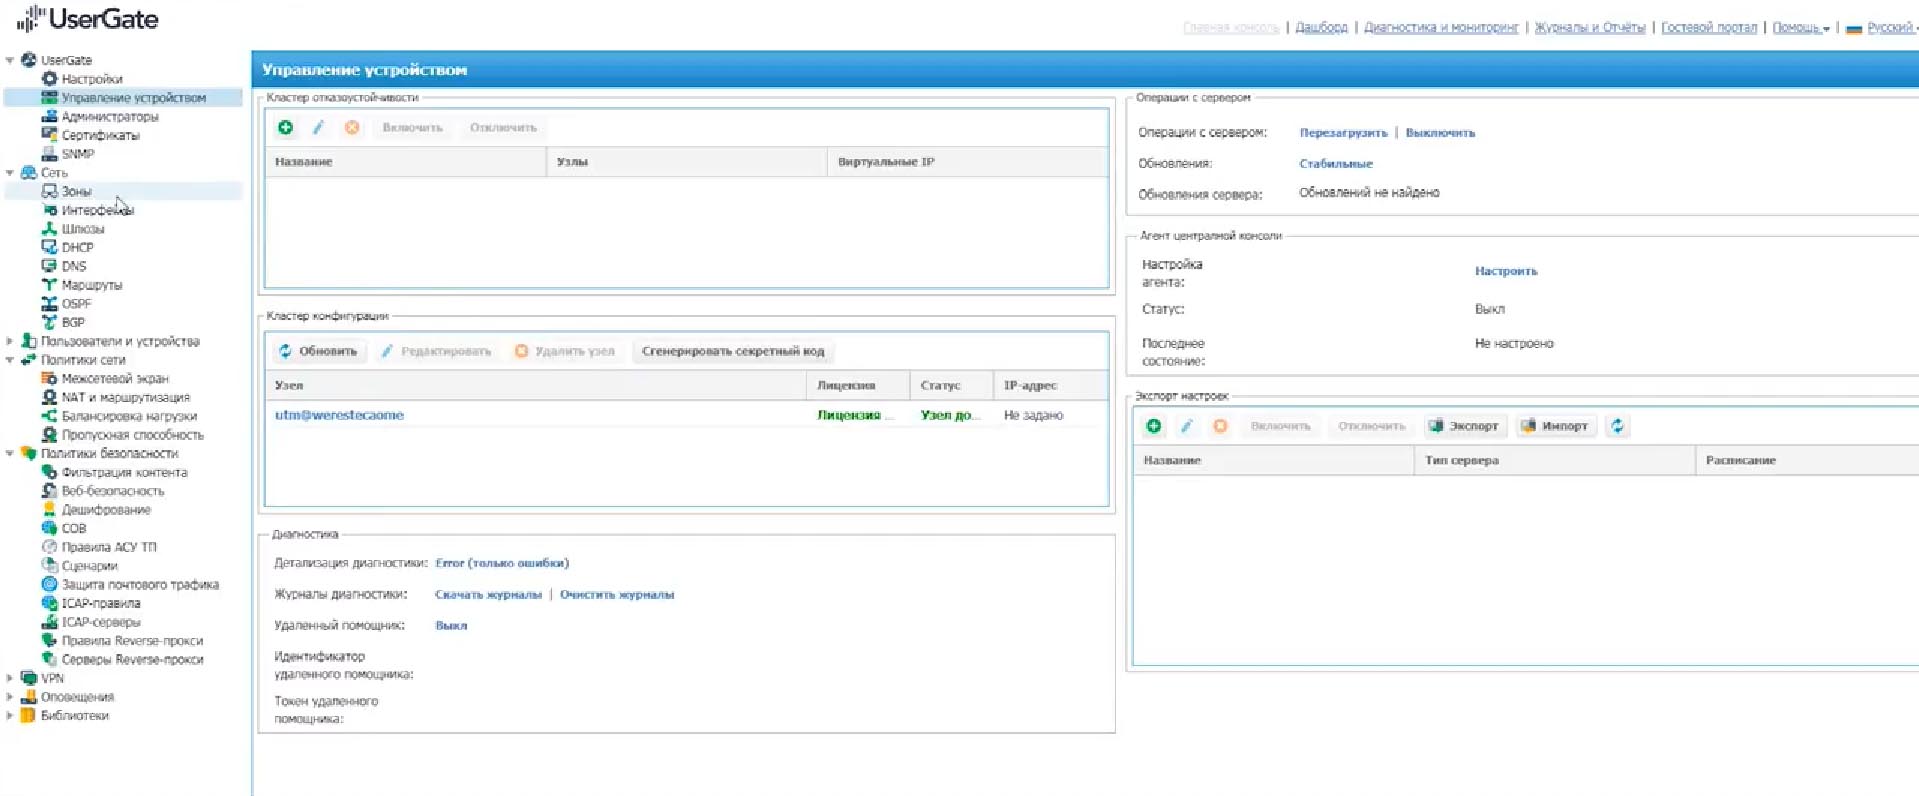This screenshot has width=1919, height=796.
Task: Open Правила Reverse-прокси
Action: (x=132, y=641)
